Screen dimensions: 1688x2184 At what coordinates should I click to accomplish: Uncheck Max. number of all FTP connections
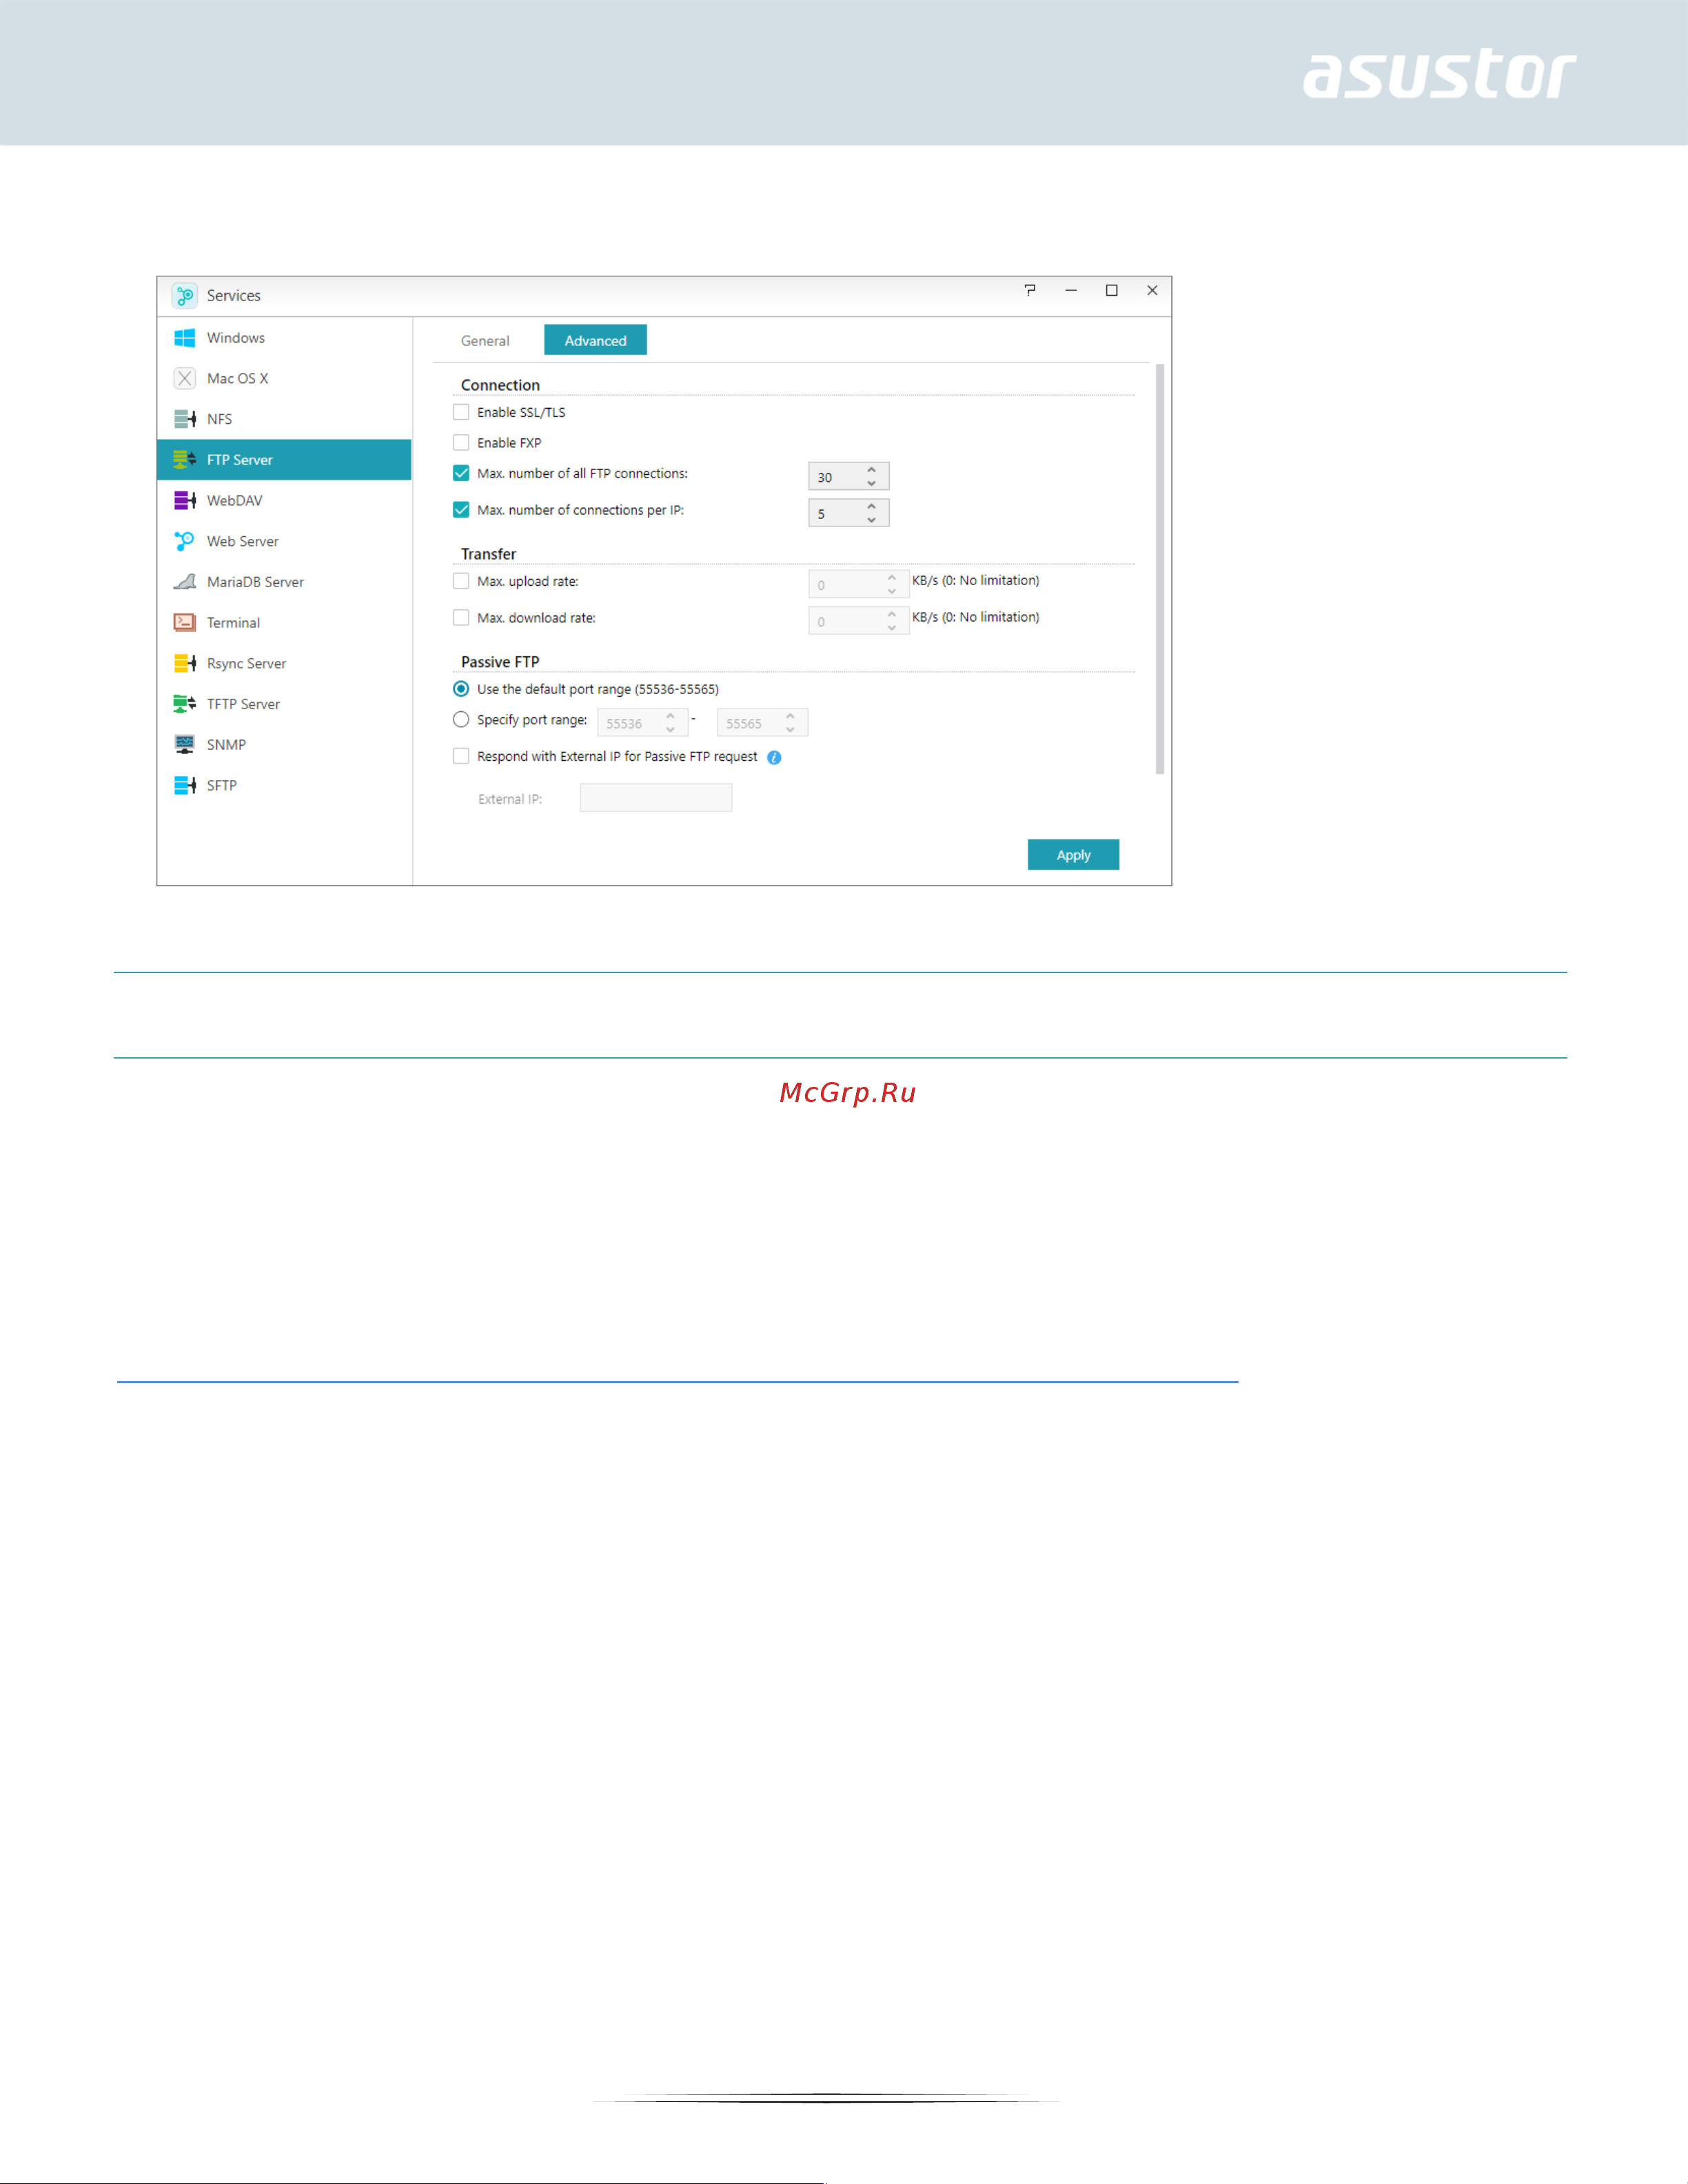coord(461,473)
